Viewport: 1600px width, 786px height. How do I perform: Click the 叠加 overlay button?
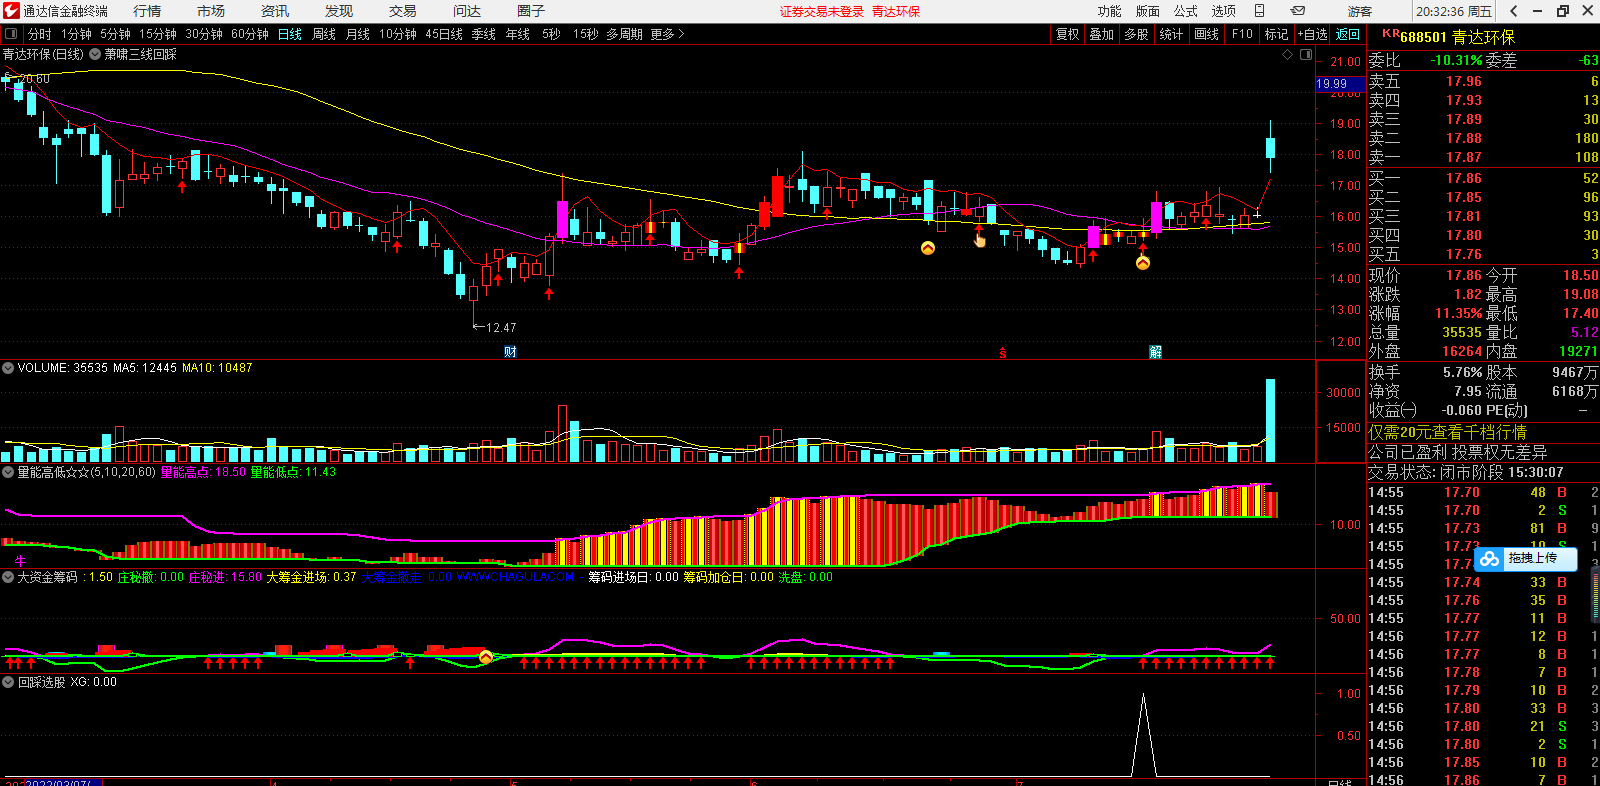1102,34
